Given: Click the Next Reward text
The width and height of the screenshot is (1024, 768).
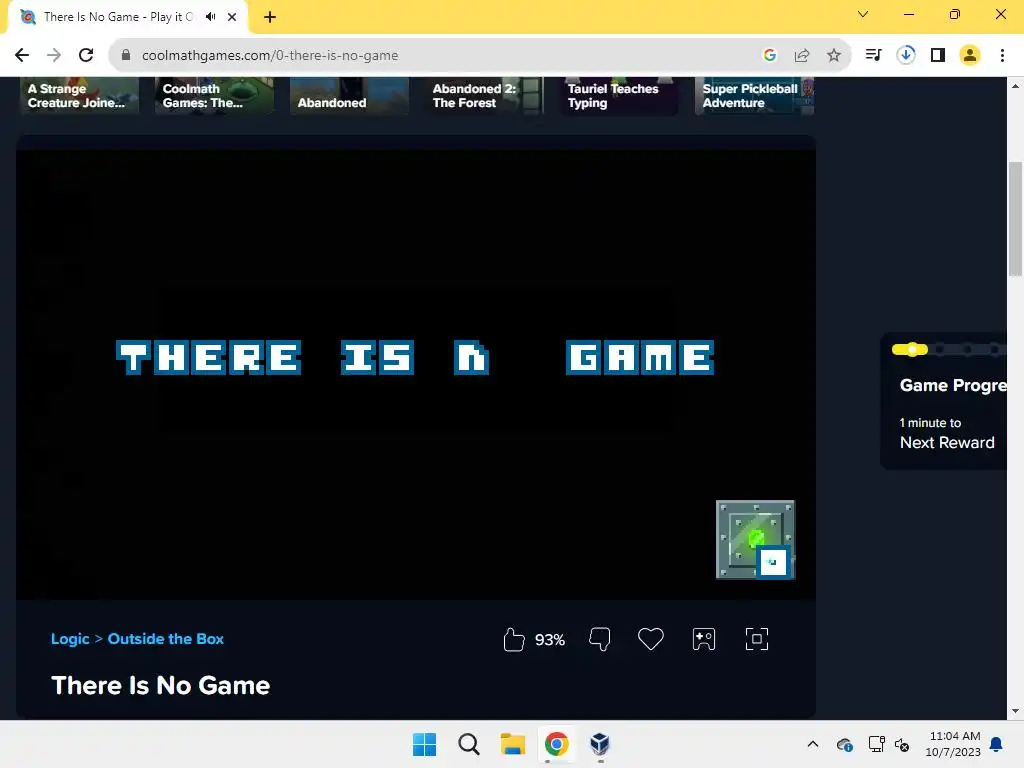Looking at the screenshot, I should coord(947,443).
